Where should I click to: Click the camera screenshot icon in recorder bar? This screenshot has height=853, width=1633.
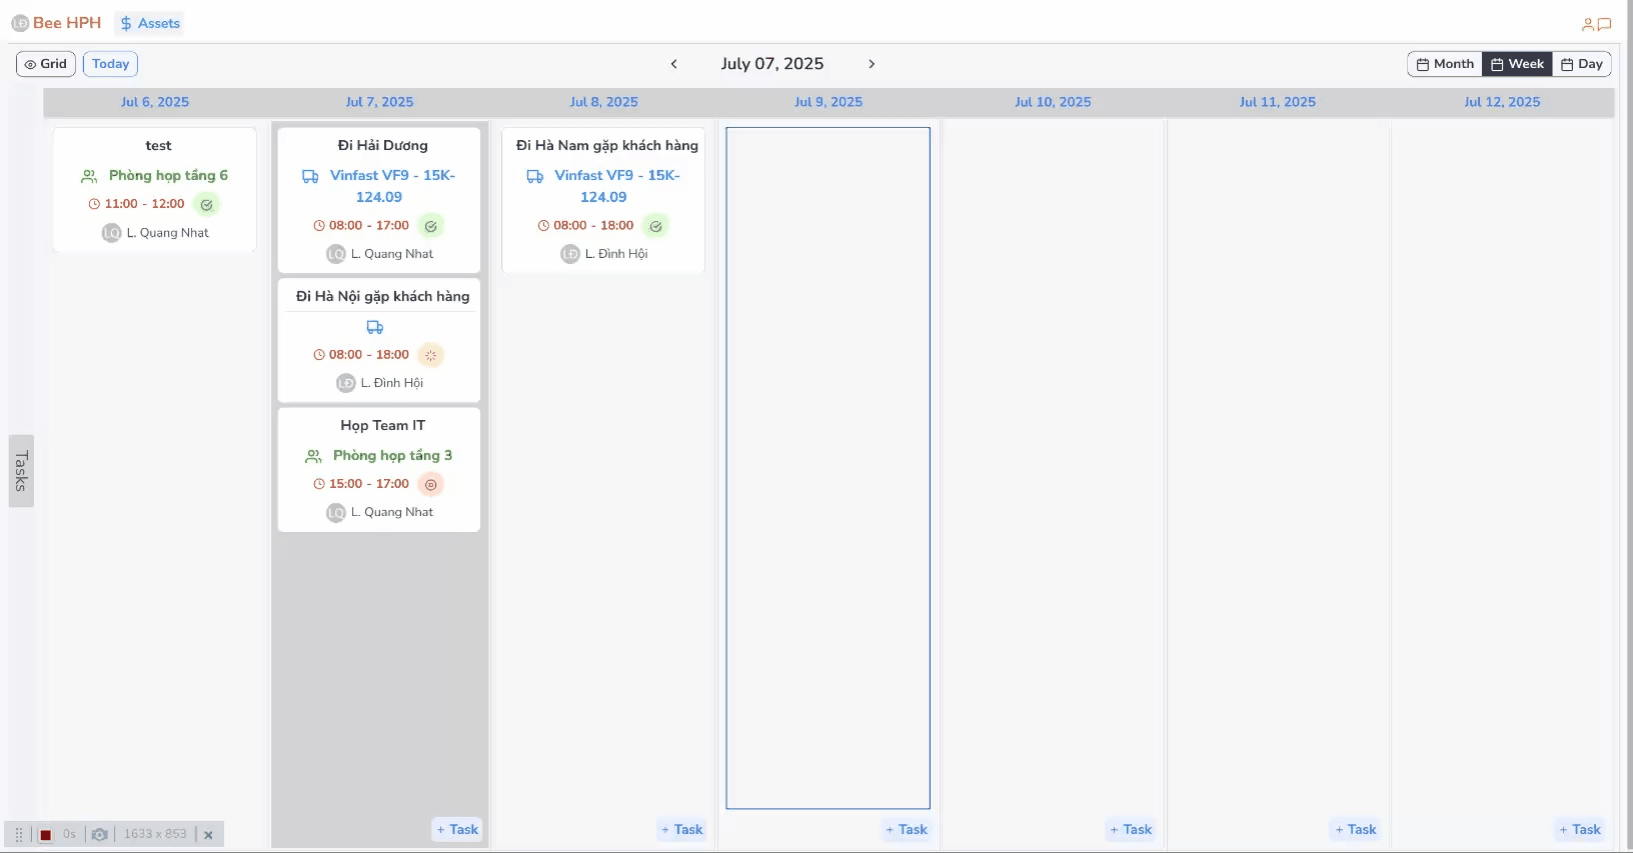point(99,834)
